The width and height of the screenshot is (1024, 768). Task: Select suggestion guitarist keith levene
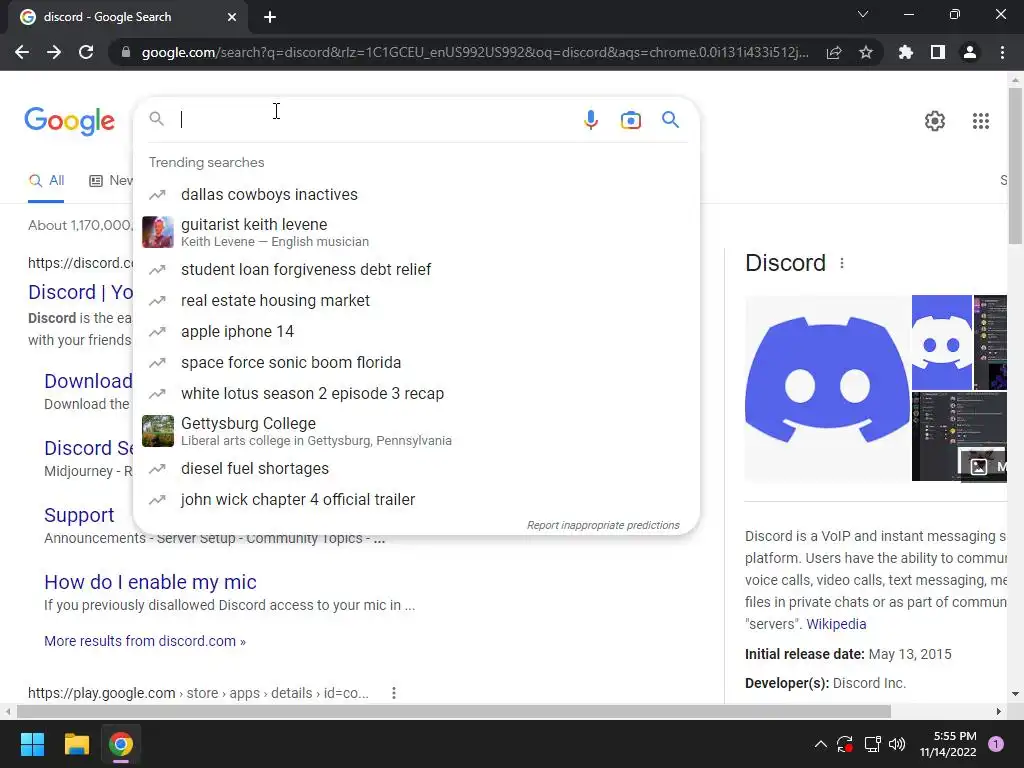point(416,232)
